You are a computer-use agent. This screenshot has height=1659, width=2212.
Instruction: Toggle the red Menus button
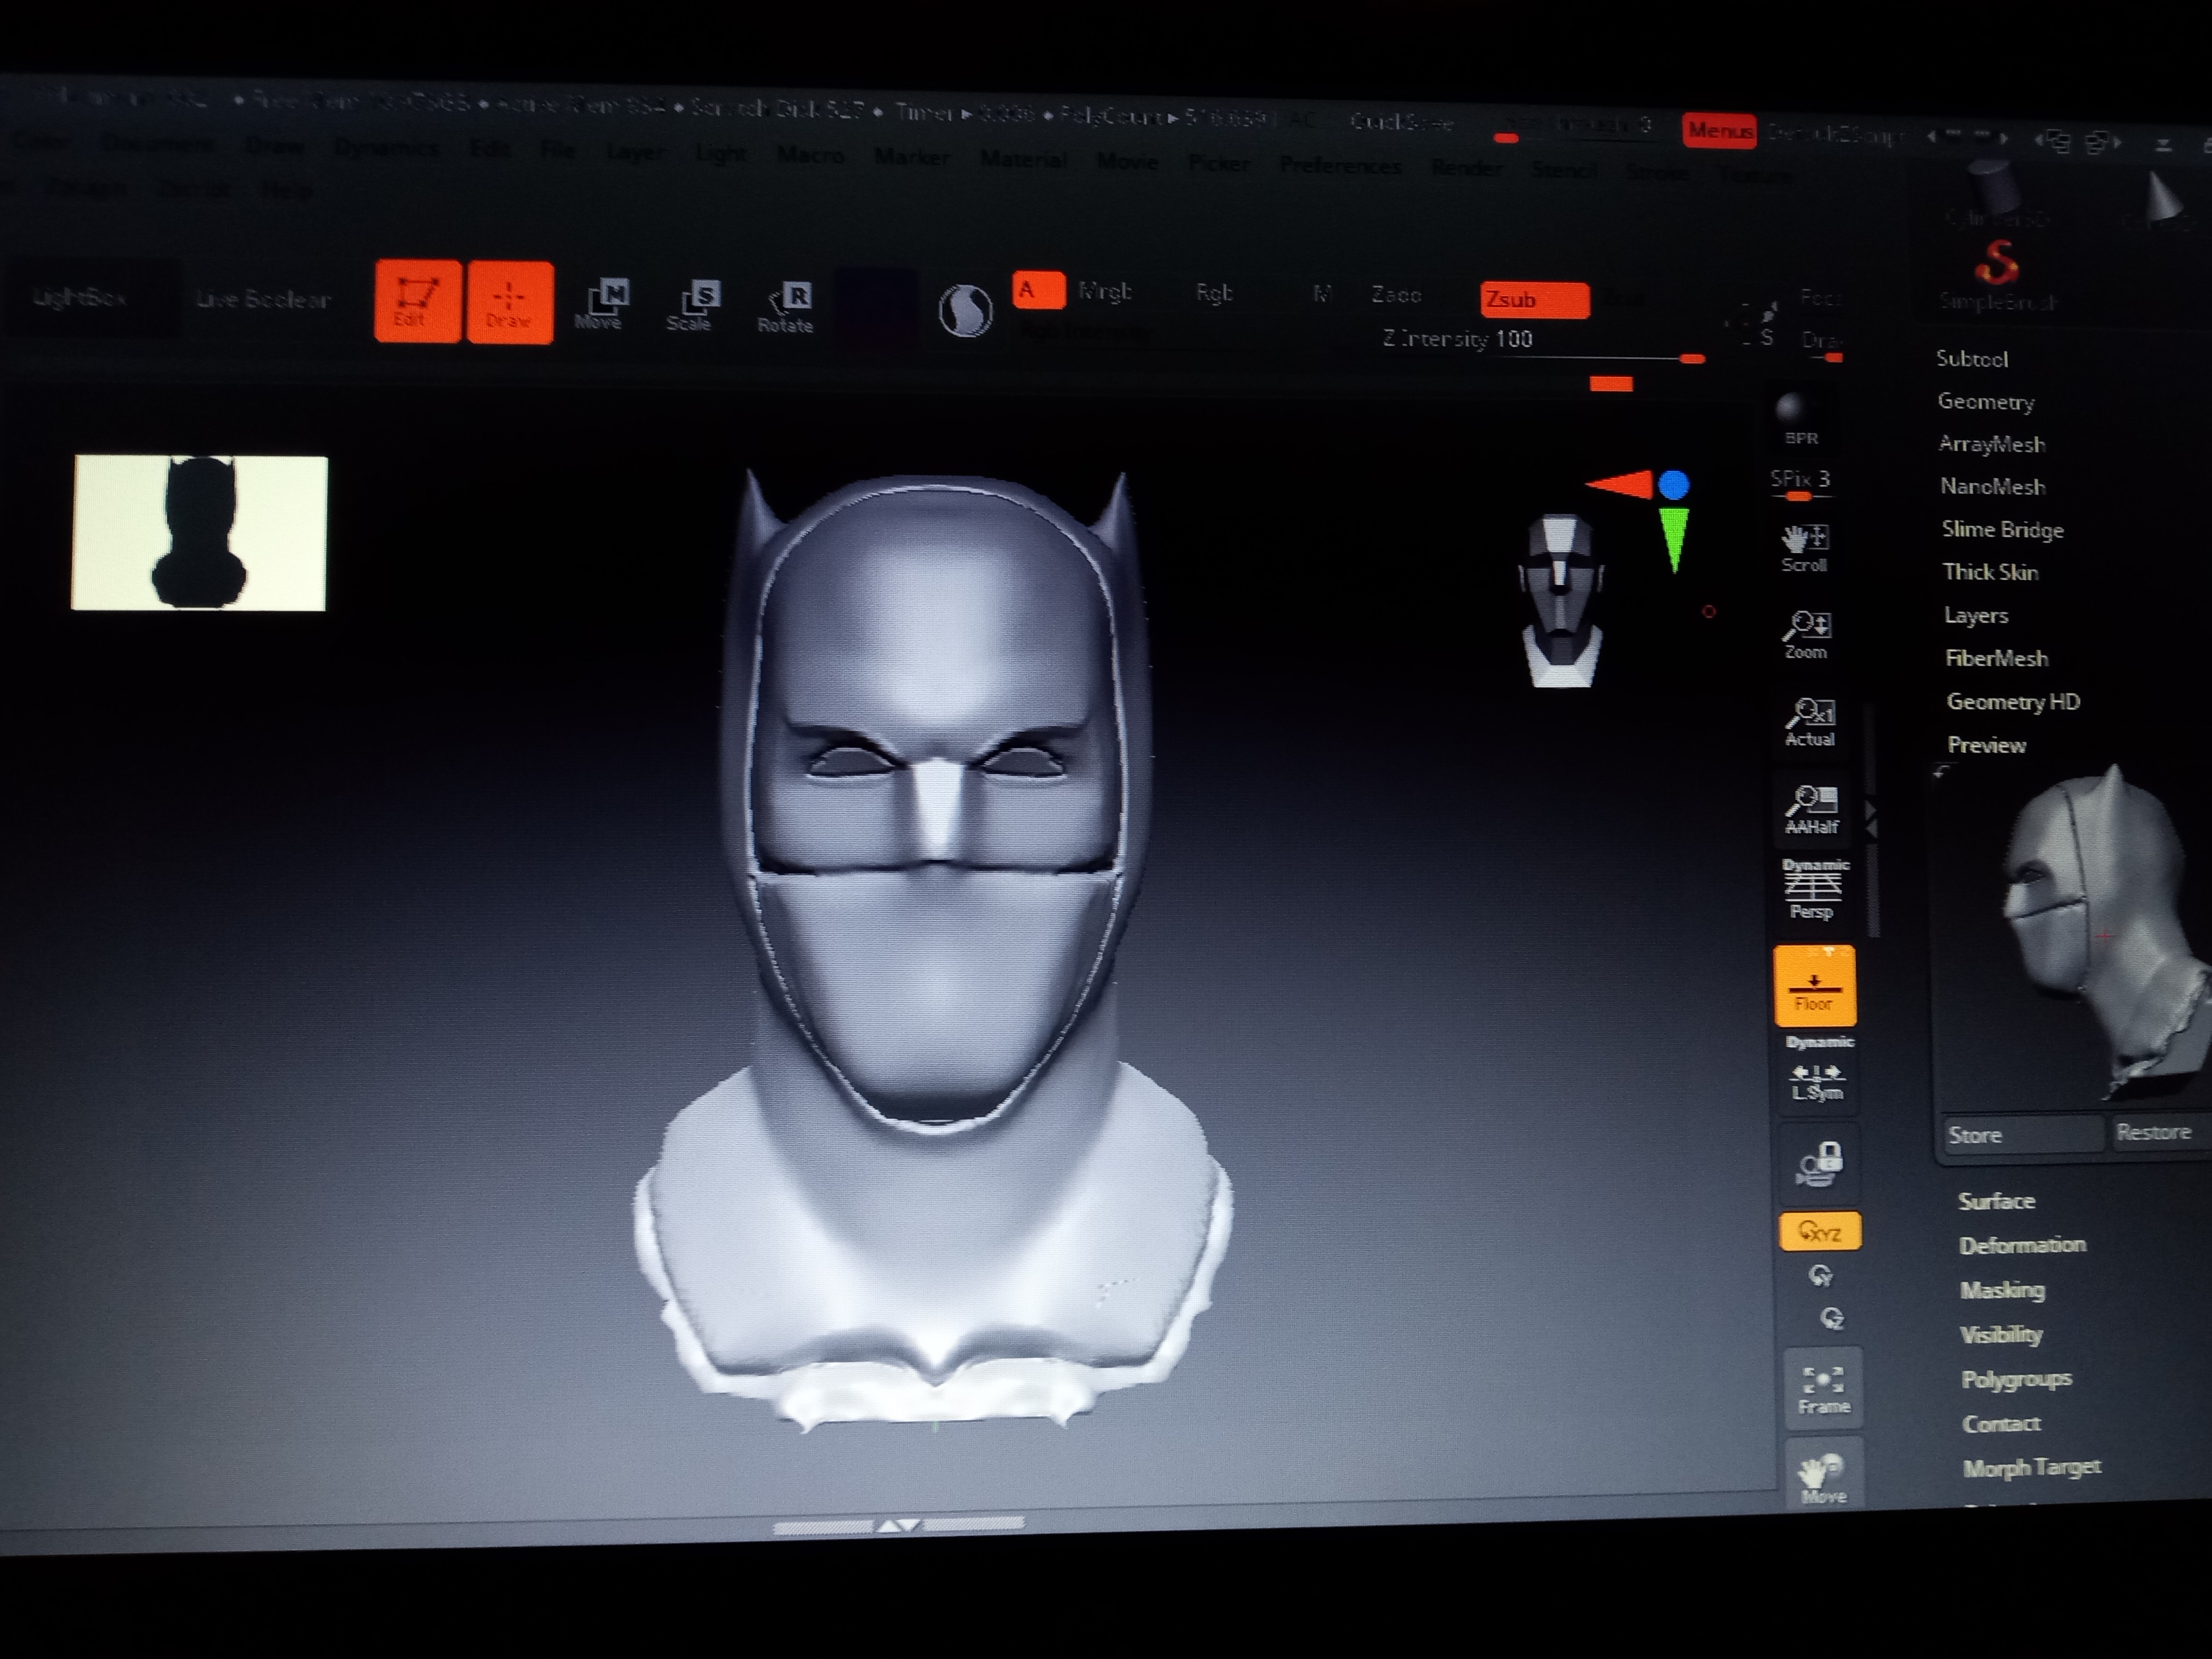click(1719, 130)
